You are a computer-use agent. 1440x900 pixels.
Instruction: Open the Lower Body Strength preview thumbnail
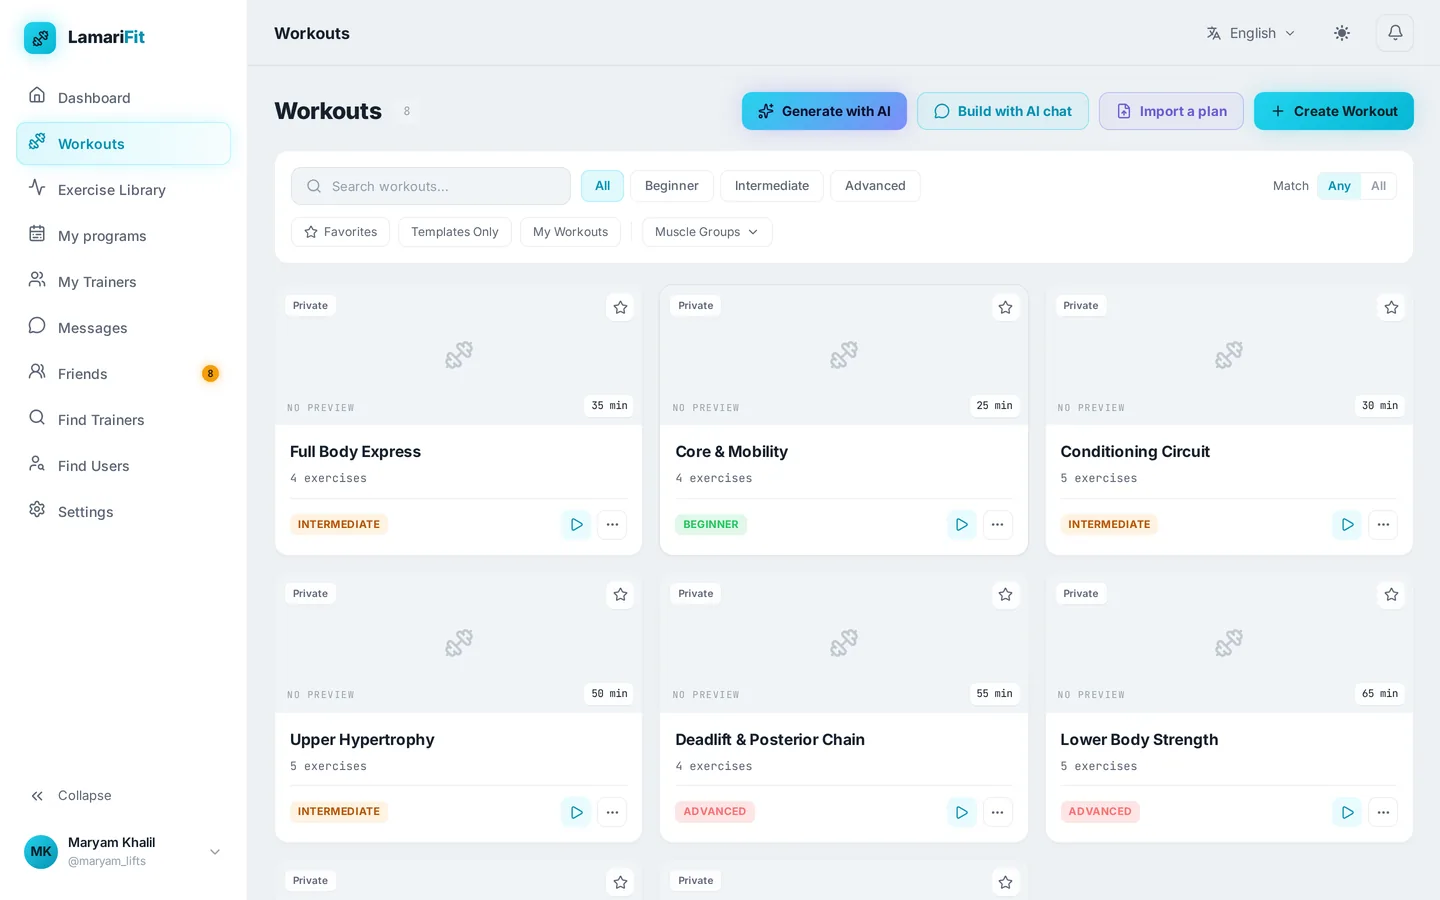click(x=1229, y=643)
